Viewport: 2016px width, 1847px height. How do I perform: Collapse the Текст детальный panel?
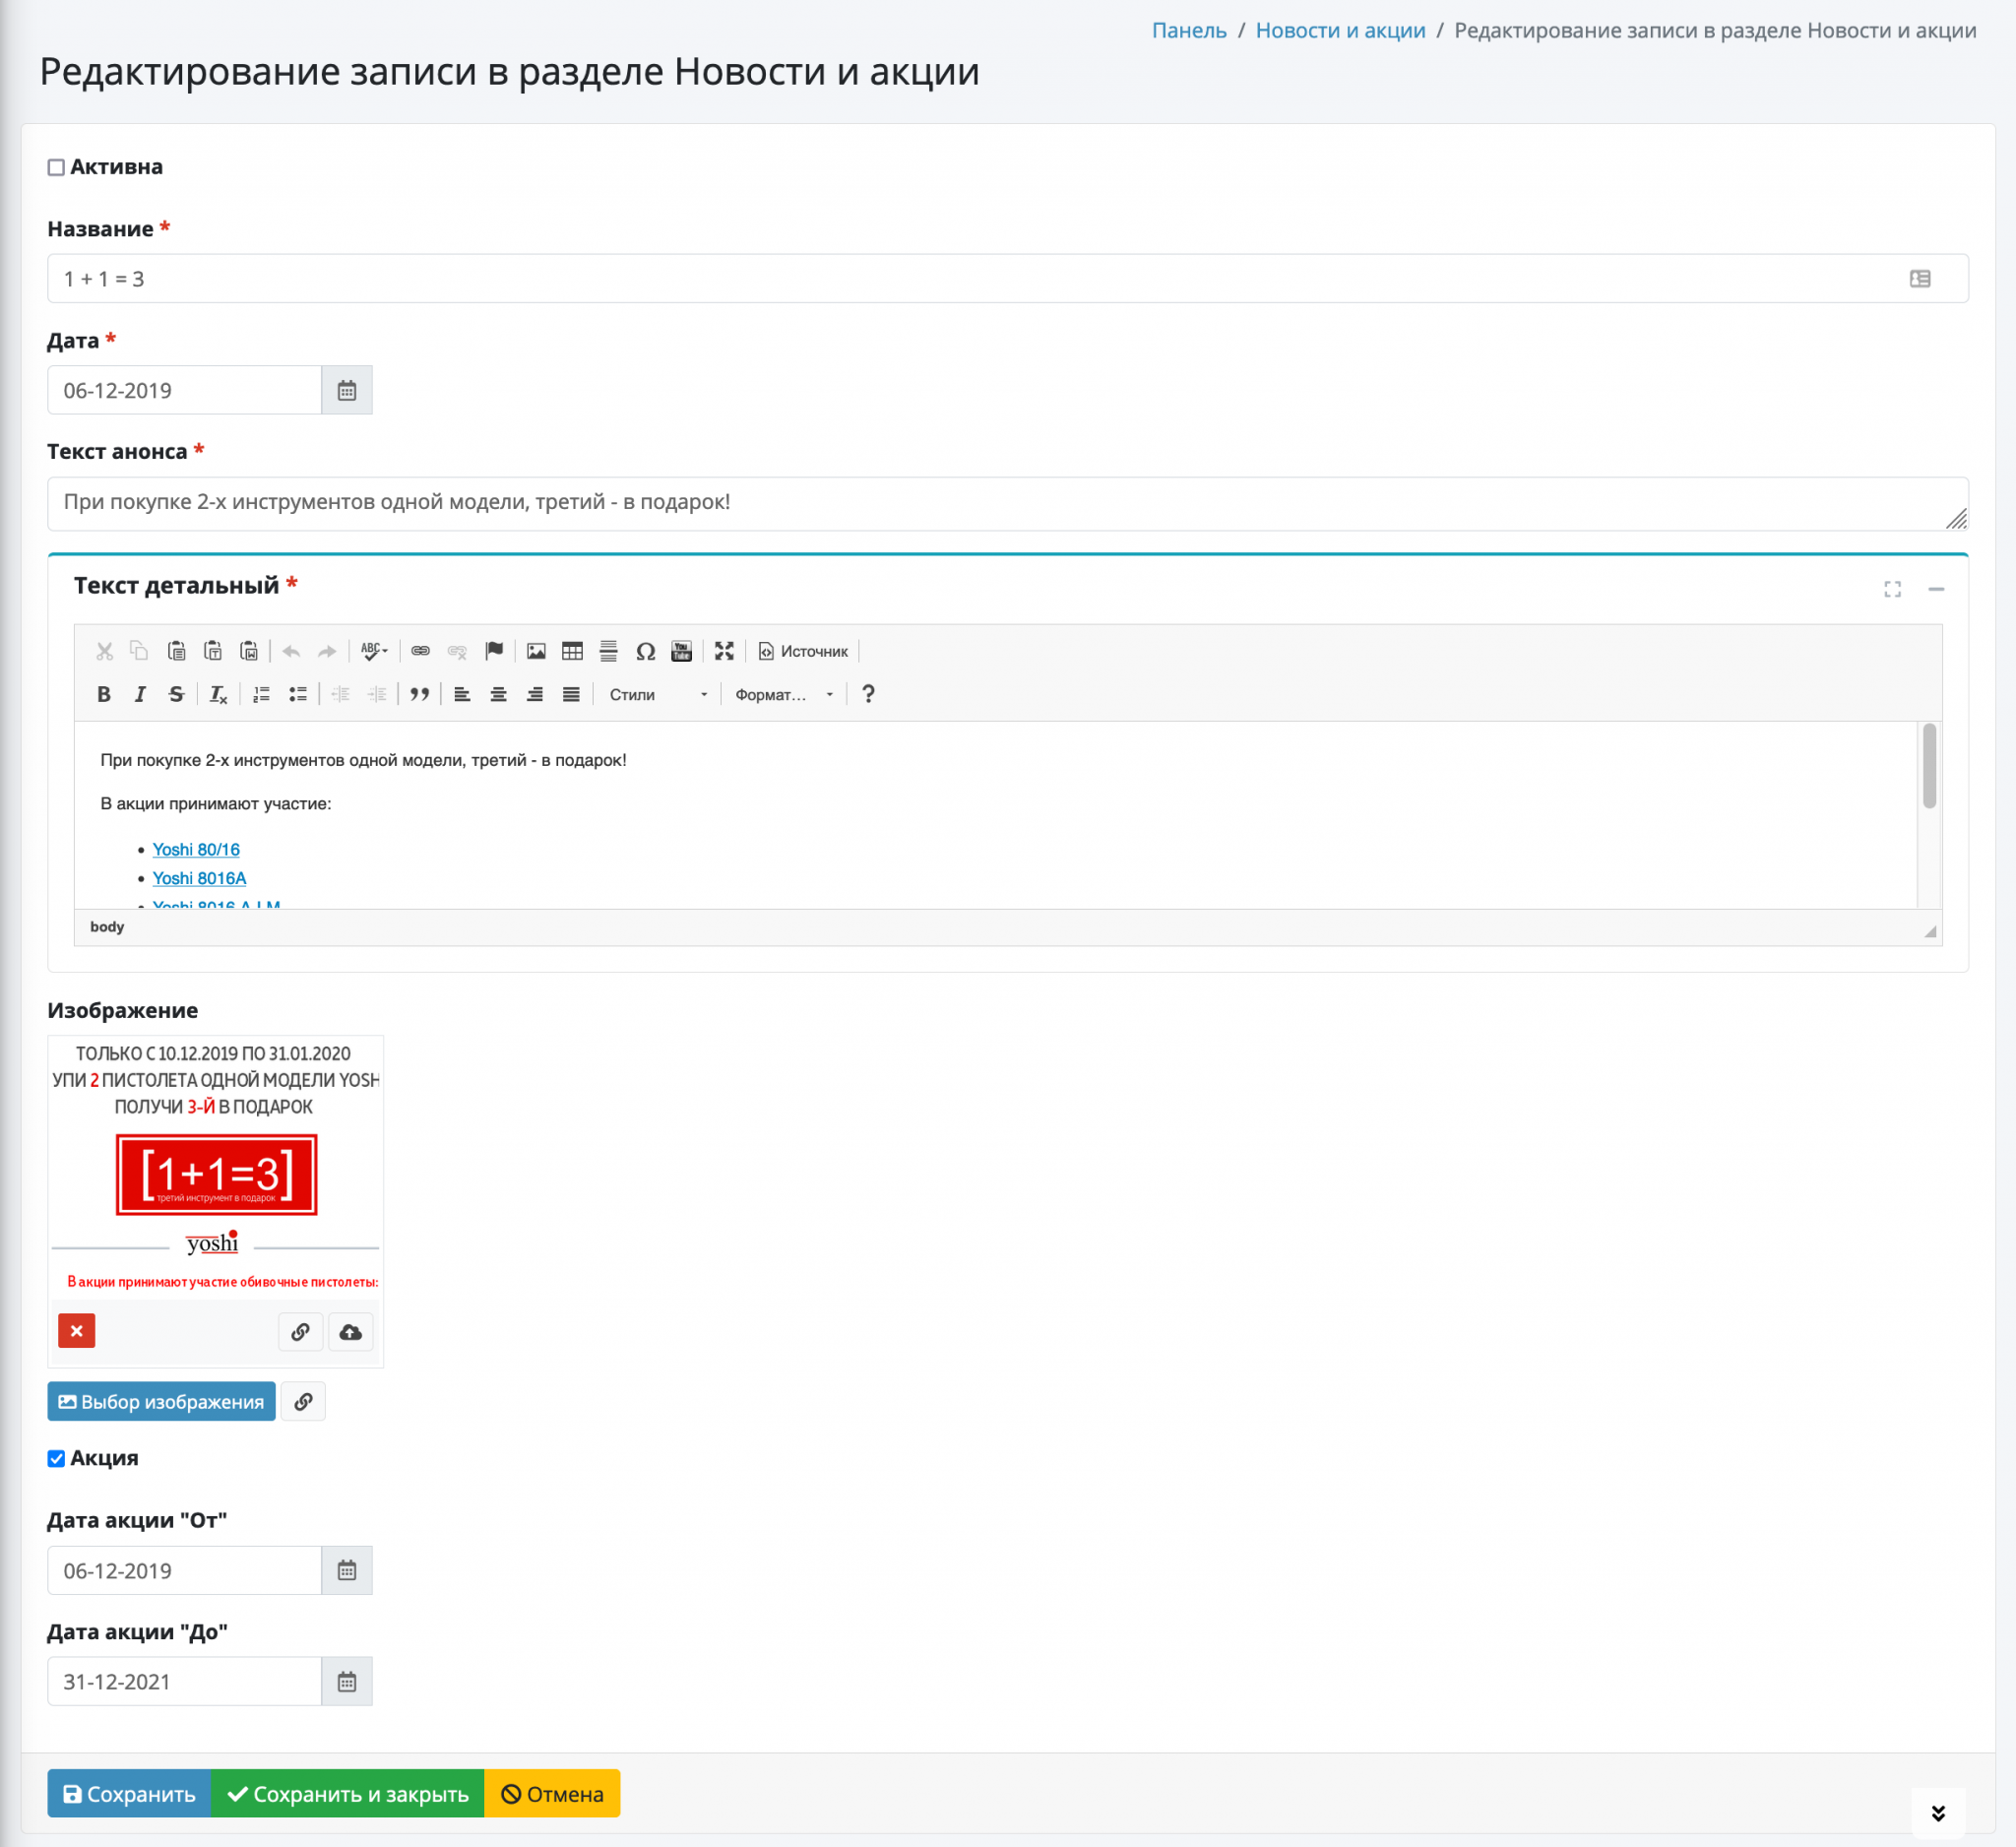pyautogui.click(x=1936, y=589)
